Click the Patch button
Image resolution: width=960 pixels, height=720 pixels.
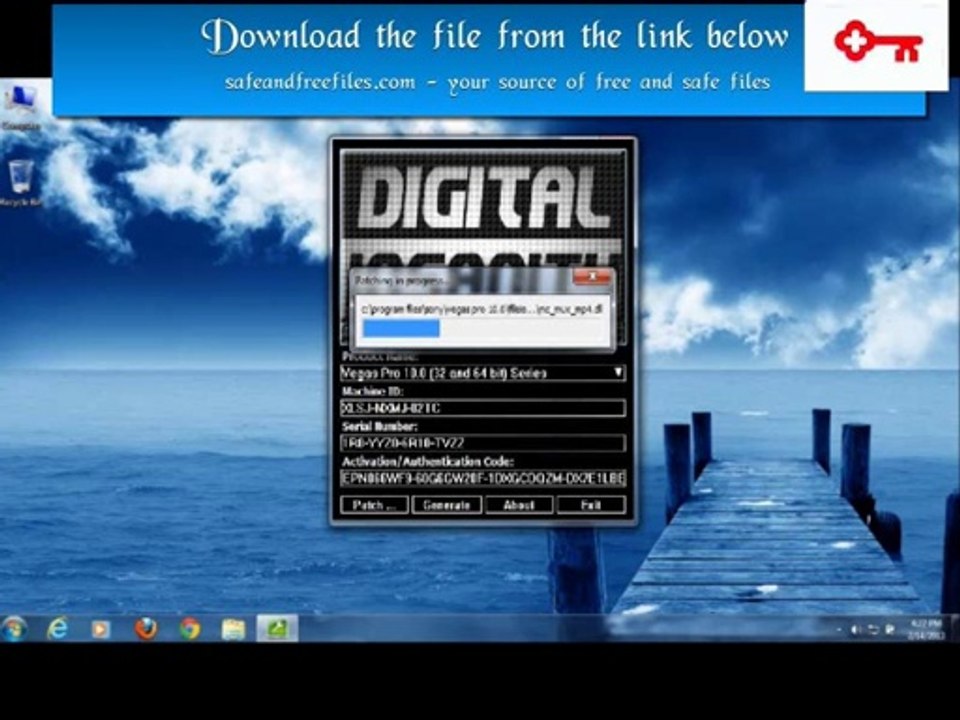coord(374,504)
